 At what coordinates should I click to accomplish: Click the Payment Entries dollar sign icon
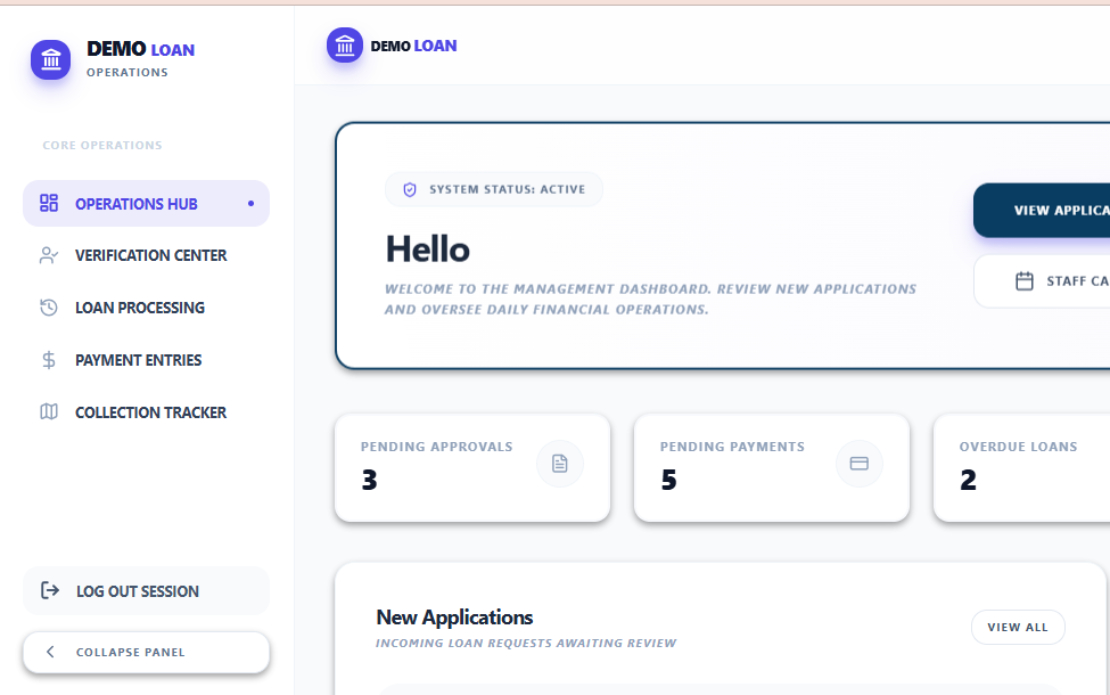[x=49, y=360]
